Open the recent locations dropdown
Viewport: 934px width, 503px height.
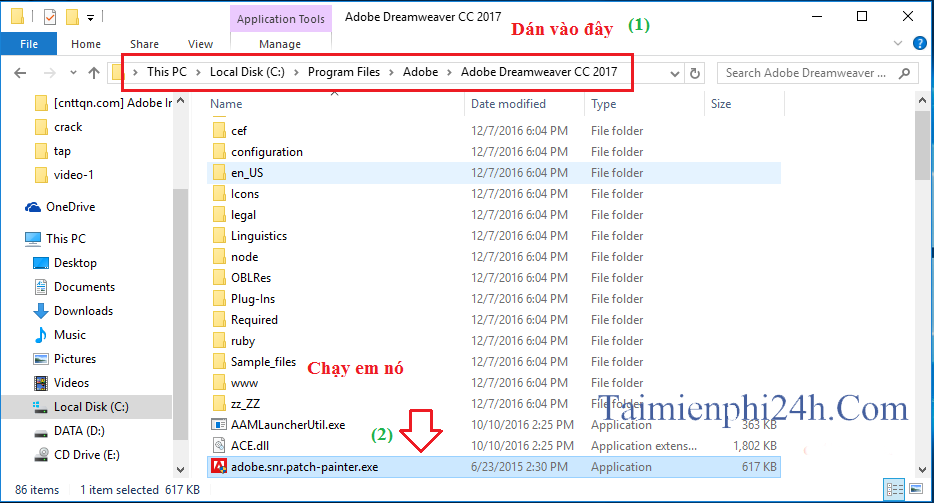73,73
